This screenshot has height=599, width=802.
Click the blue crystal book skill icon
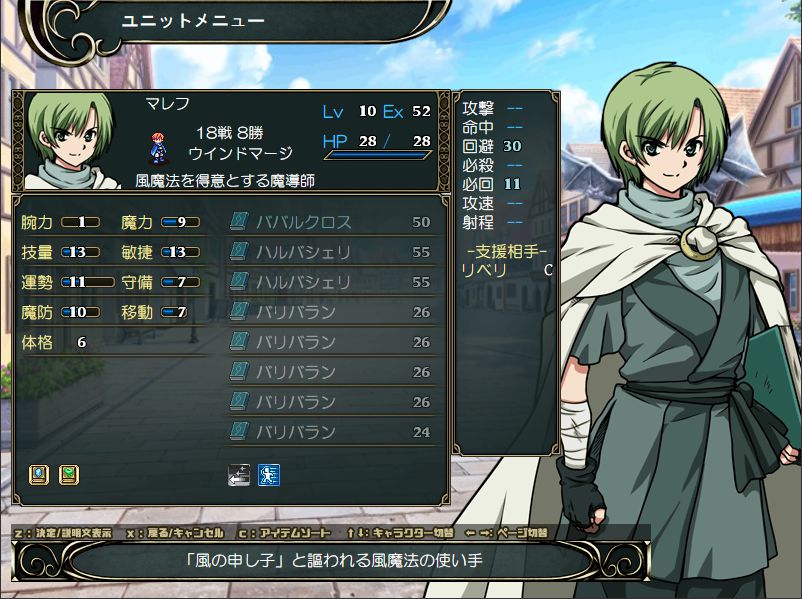[39, 475]
